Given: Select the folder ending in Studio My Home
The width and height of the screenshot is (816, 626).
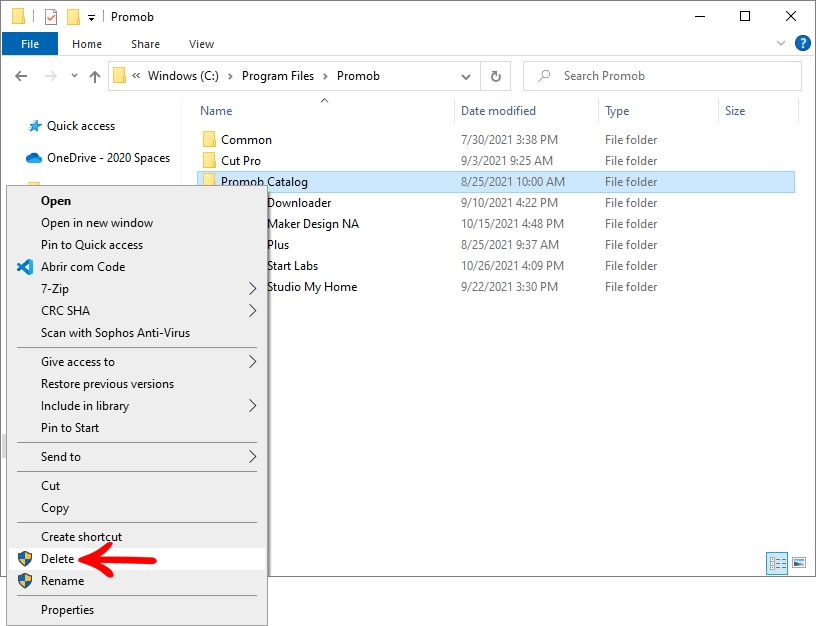Looking at the screenshot, I should click(x=312, y=287).
